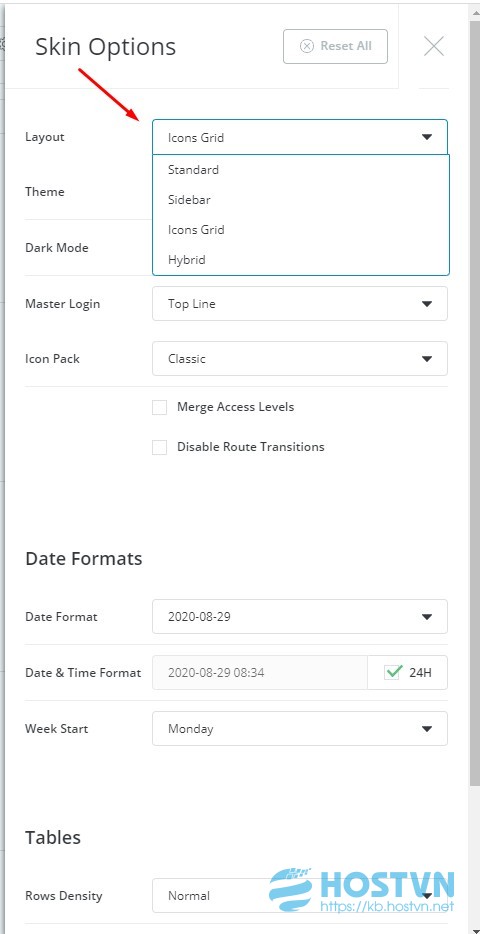Open the Rows Density dropdown
The height and width of the screenshot is (934, 480).
(x=300, y=895)
